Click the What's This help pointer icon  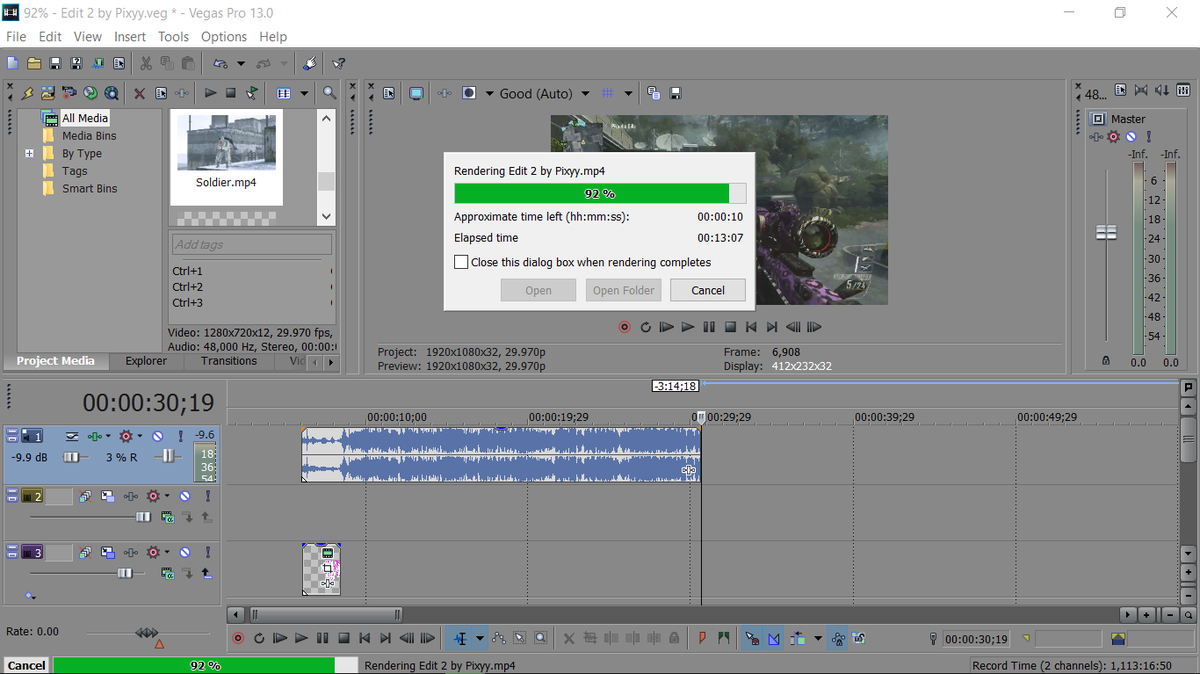click(x=339, y=63)
